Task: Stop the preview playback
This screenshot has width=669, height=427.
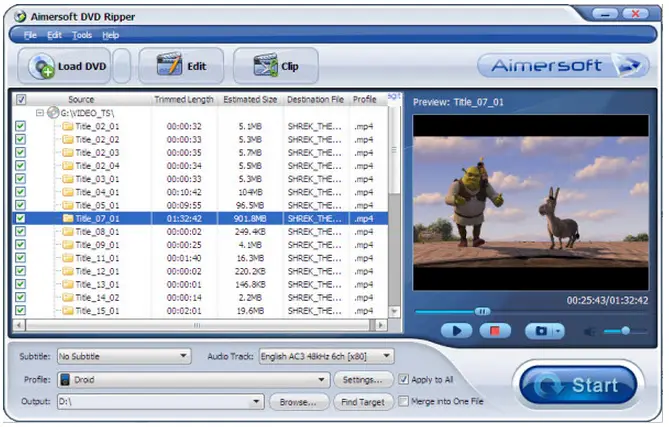Action: click(x=495, y=331)
